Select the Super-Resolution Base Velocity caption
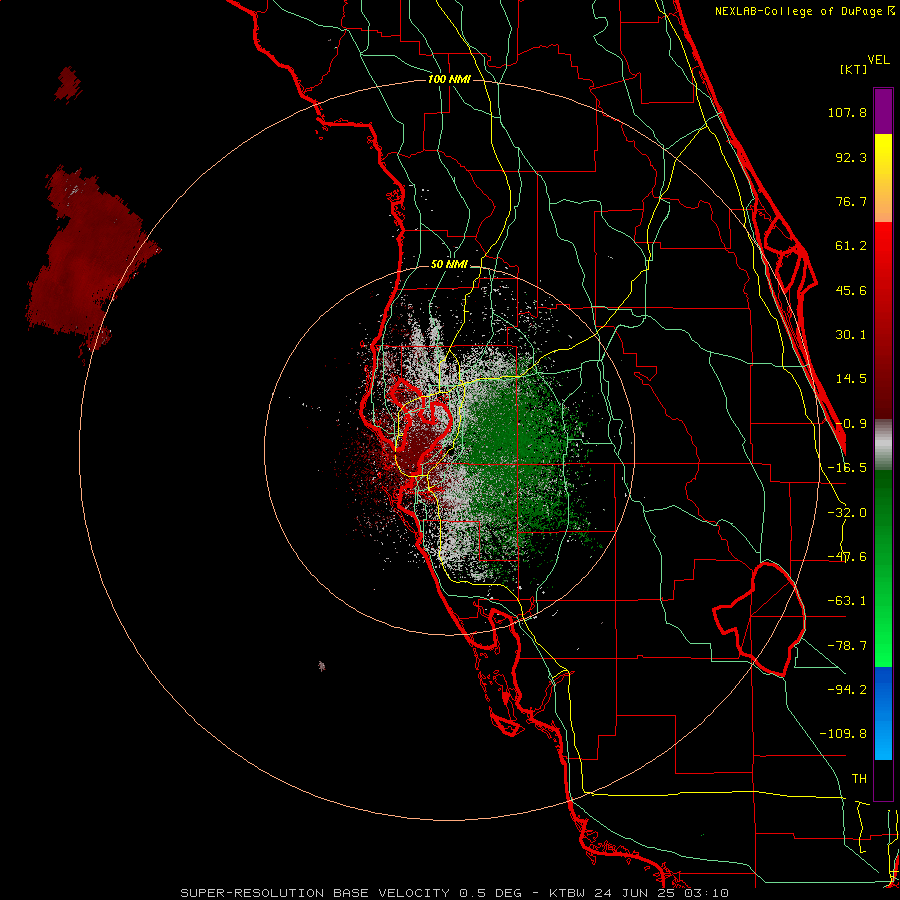This screenshot has height=900, width=900. point(455,893)
